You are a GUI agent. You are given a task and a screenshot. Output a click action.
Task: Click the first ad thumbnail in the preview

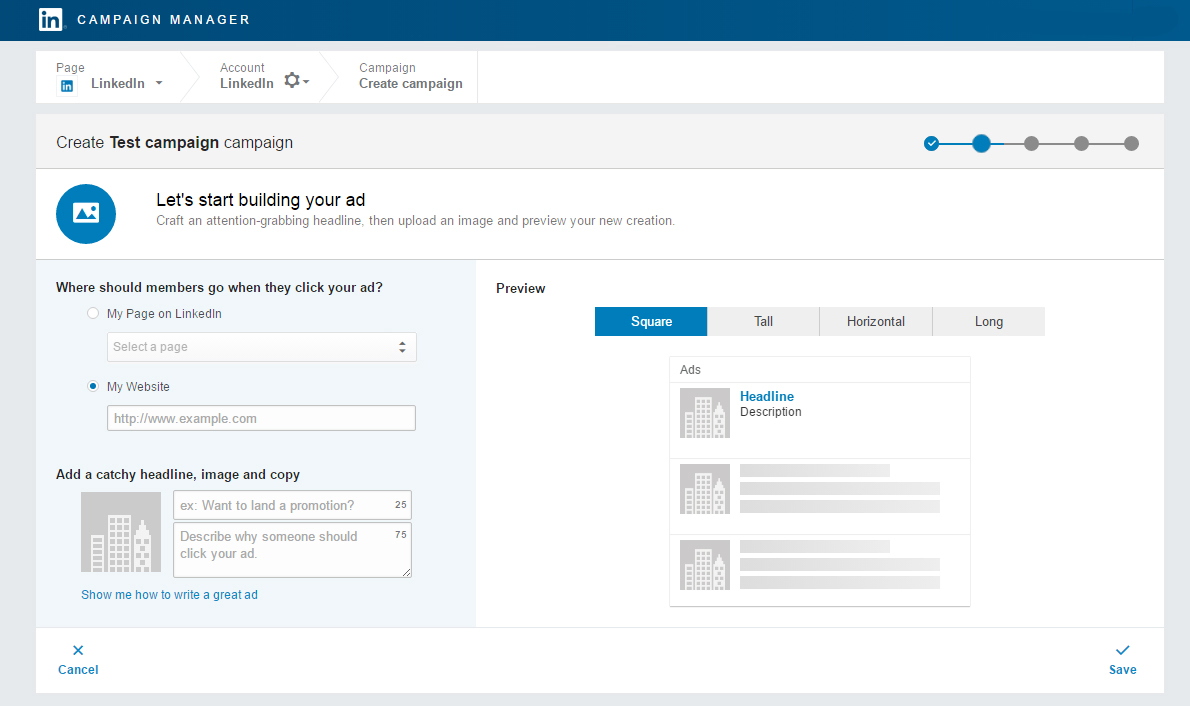pos(705,413)
